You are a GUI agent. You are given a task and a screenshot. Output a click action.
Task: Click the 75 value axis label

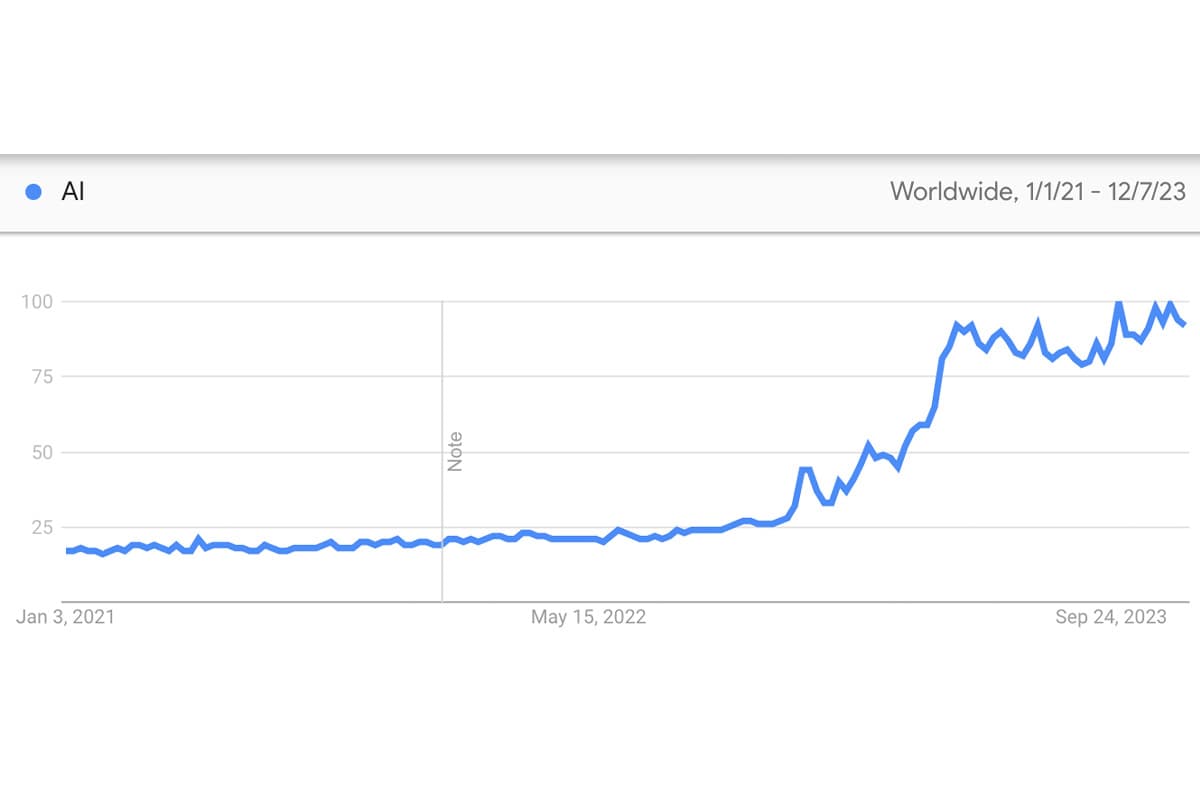41,377
